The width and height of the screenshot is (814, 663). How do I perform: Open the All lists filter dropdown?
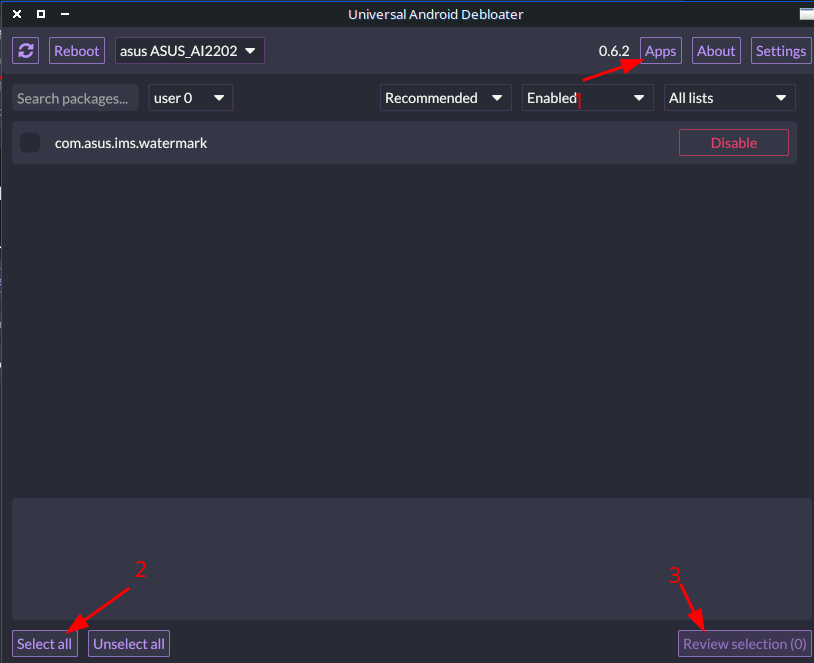click(729, 98)
